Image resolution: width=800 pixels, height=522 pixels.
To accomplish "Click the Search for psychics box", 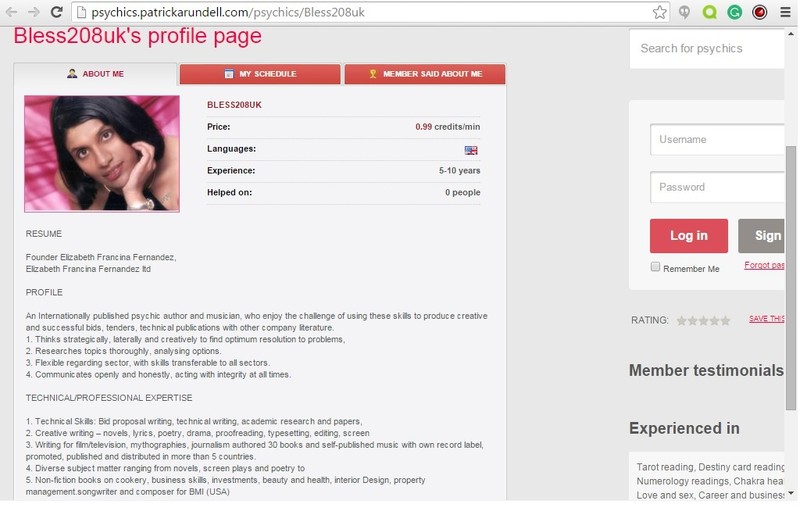I will [707, 48].
